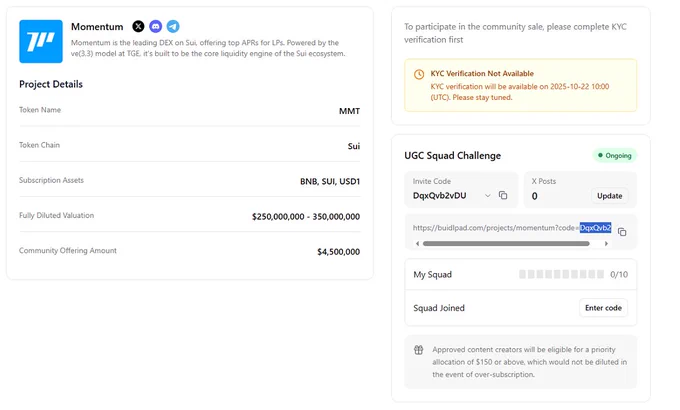The image size is (680, 410).
Task: Copy the buidlpad referral link
Action: (622, 232)
